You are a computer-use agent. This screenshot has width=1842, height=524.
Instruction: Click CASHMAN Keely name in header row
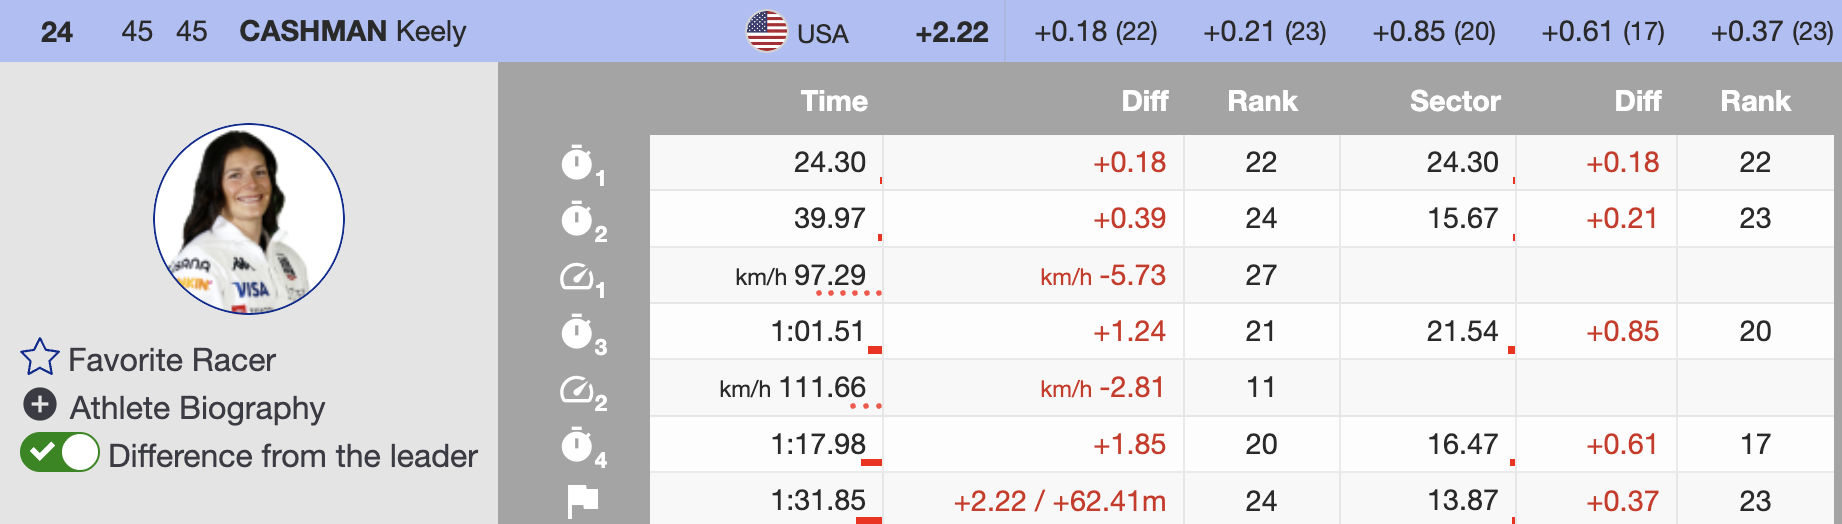click(x=353, y=32)
